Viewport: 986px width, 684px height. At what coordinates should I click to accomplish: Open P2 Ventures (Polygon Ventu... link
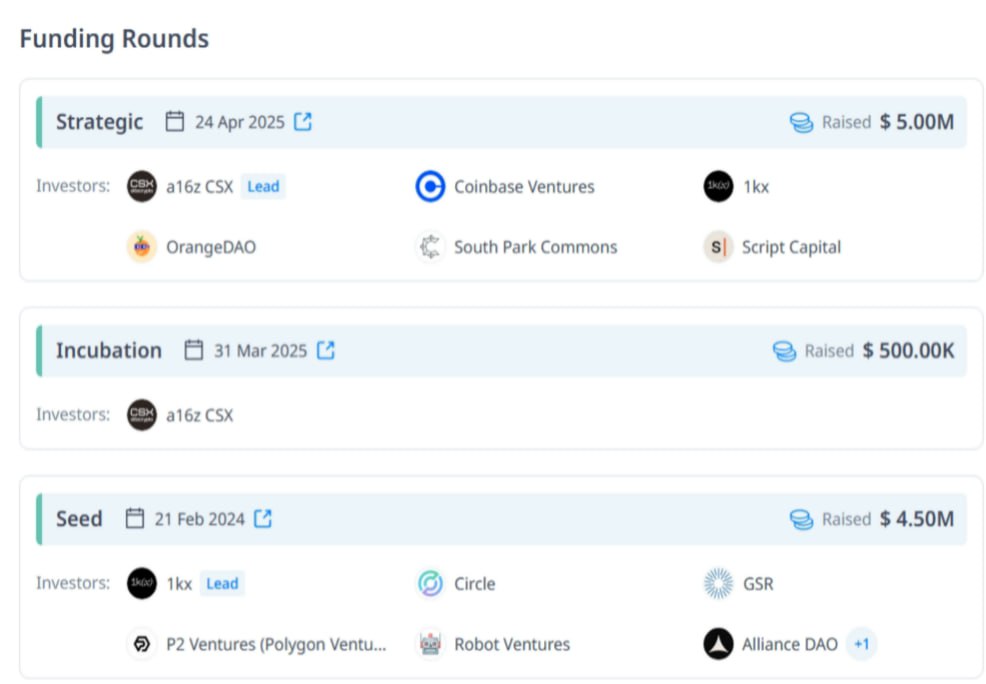[276, 644]
